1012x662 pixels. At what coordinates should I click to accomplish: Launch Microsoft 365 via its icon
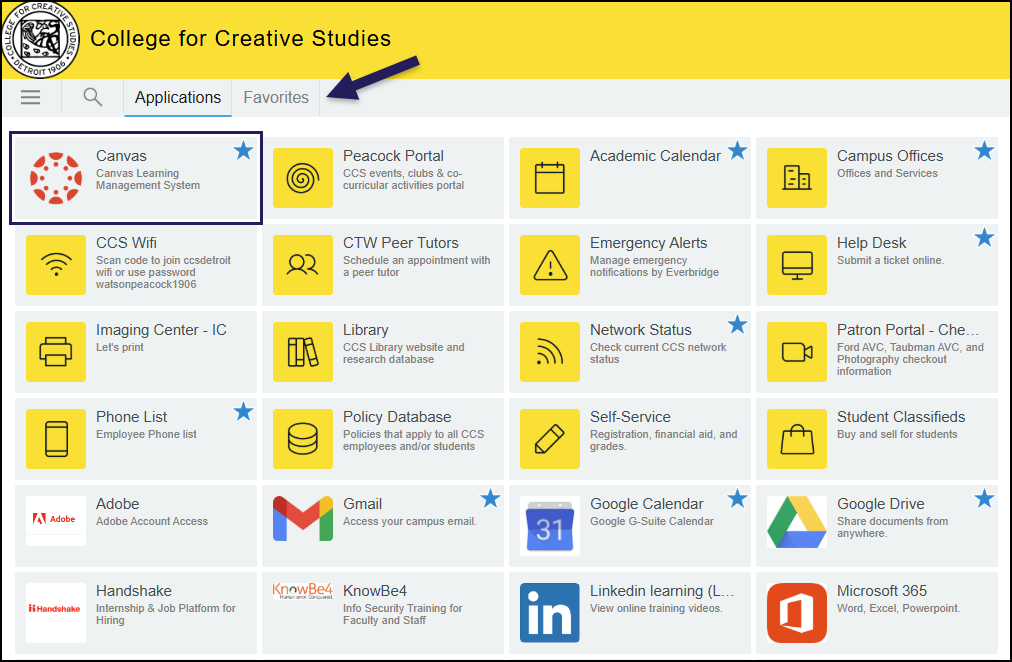795,612
